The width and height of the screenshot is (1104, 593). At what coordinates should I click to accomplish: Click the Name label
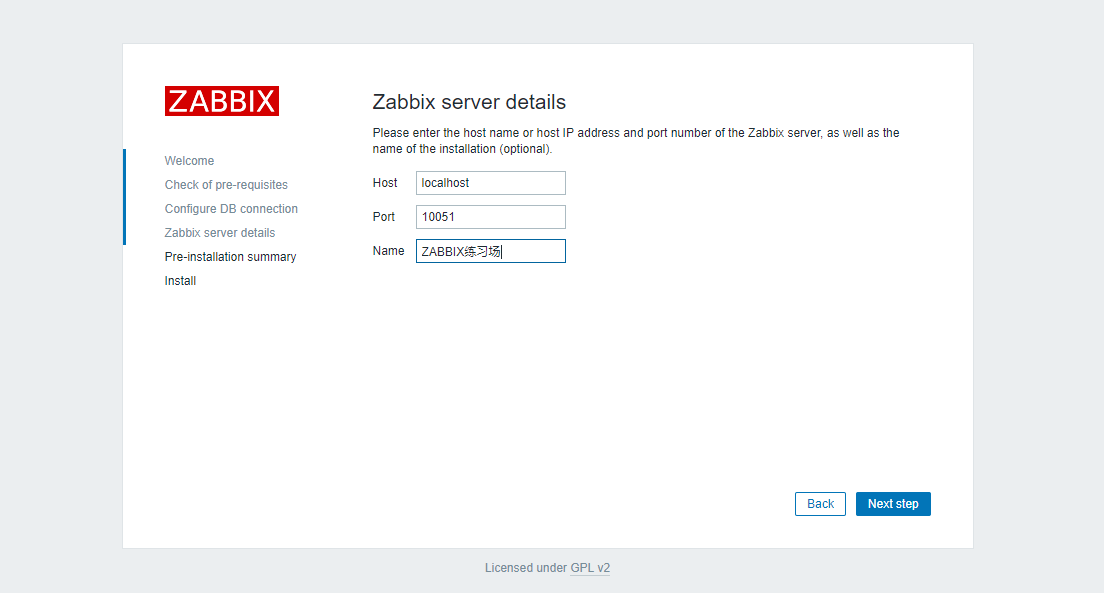point(388,251)
